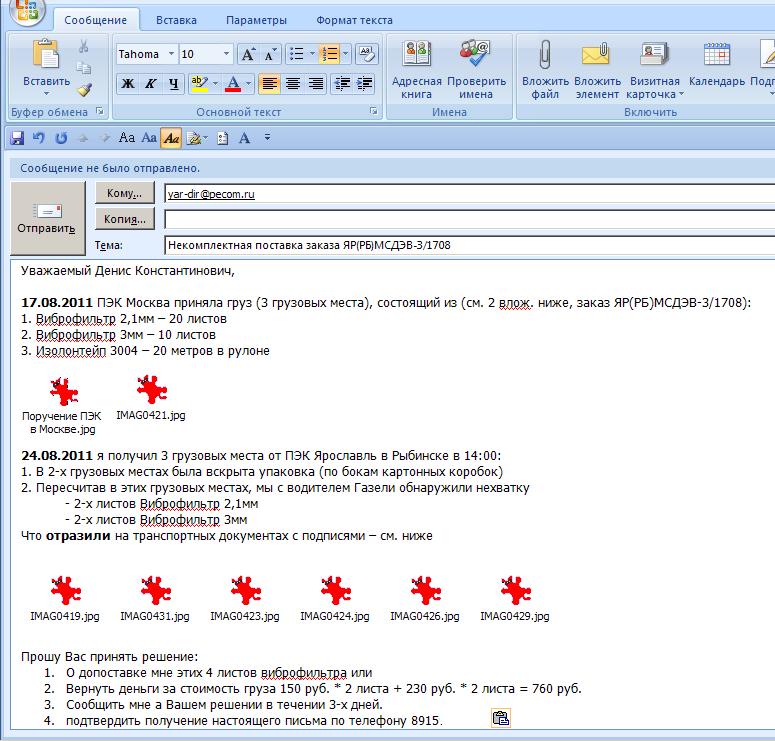Image resolution: width=775 pixels, height=741 pixels.
Task: Toggle bold formatting (Ж)
Action: [127, 84]
